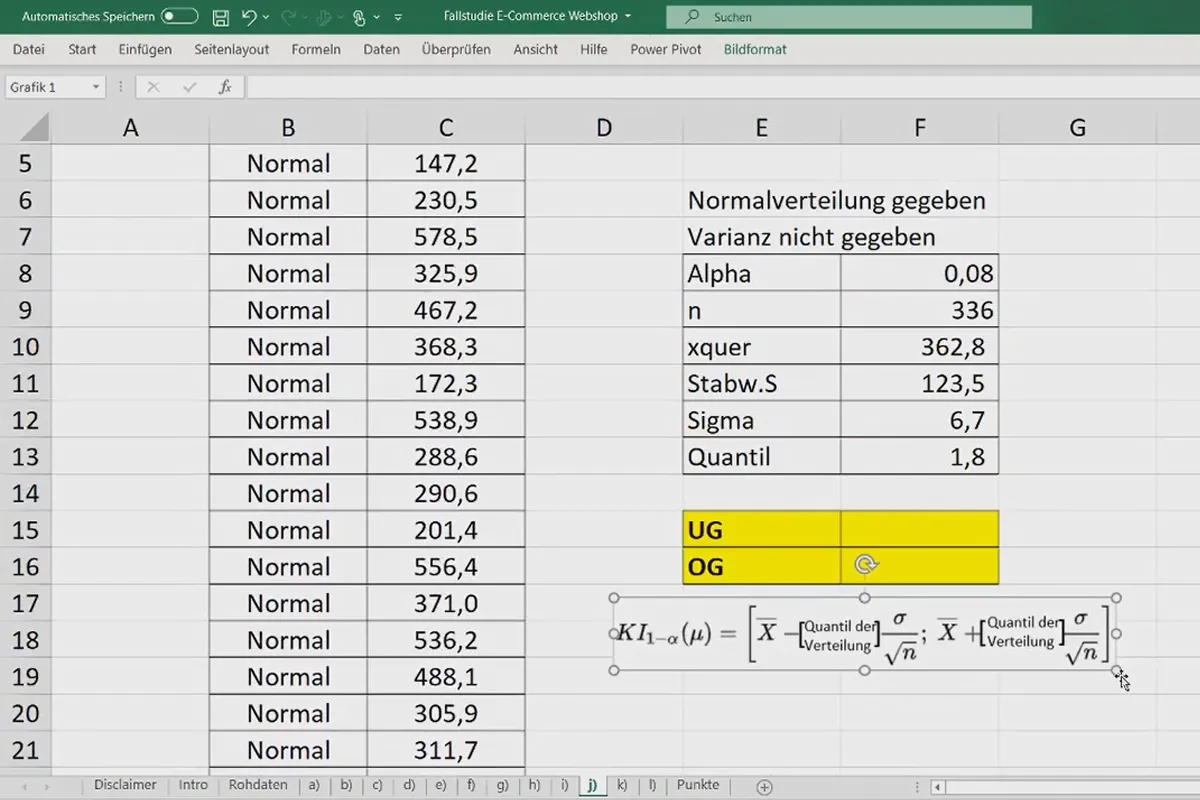Click the sheet navigation left arrow
Image resolution: width=1200 pixels, height=800 pixels.
(25, 787)
